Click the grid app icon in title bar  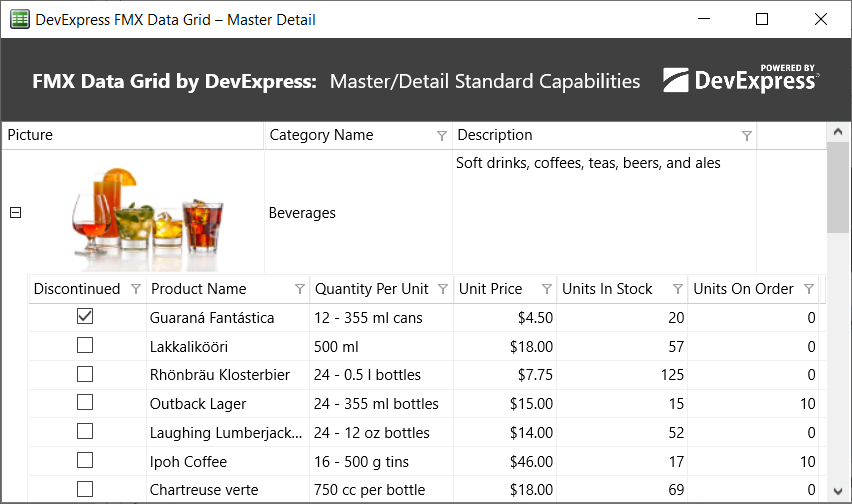(x=20, y=20)
